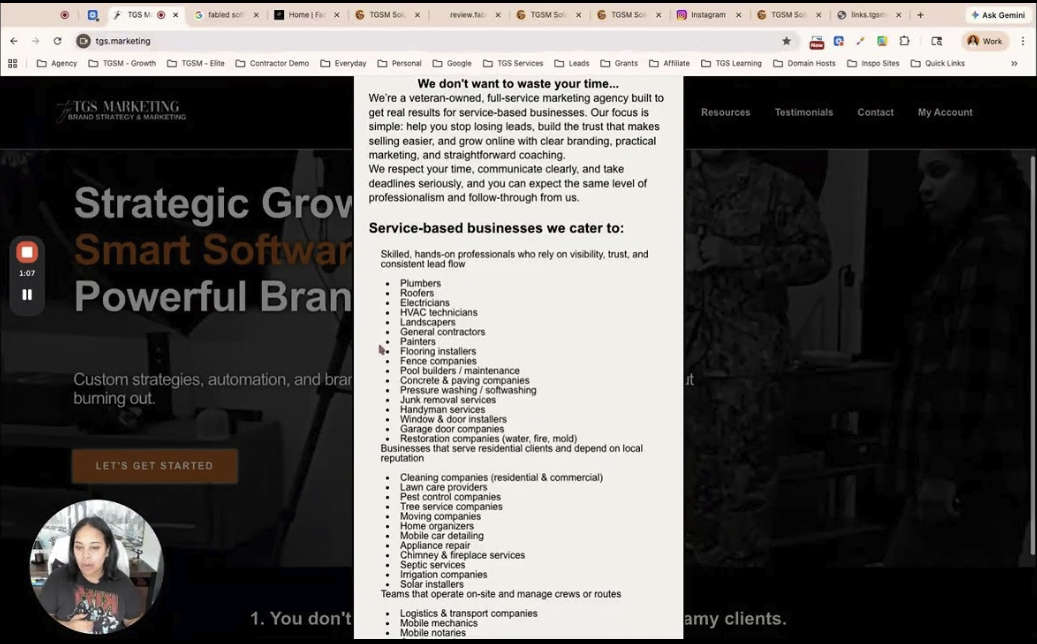Pause the recording overlay
Image resolution: width=1037 pixels, height=644 pixels.
coord(27,294)
